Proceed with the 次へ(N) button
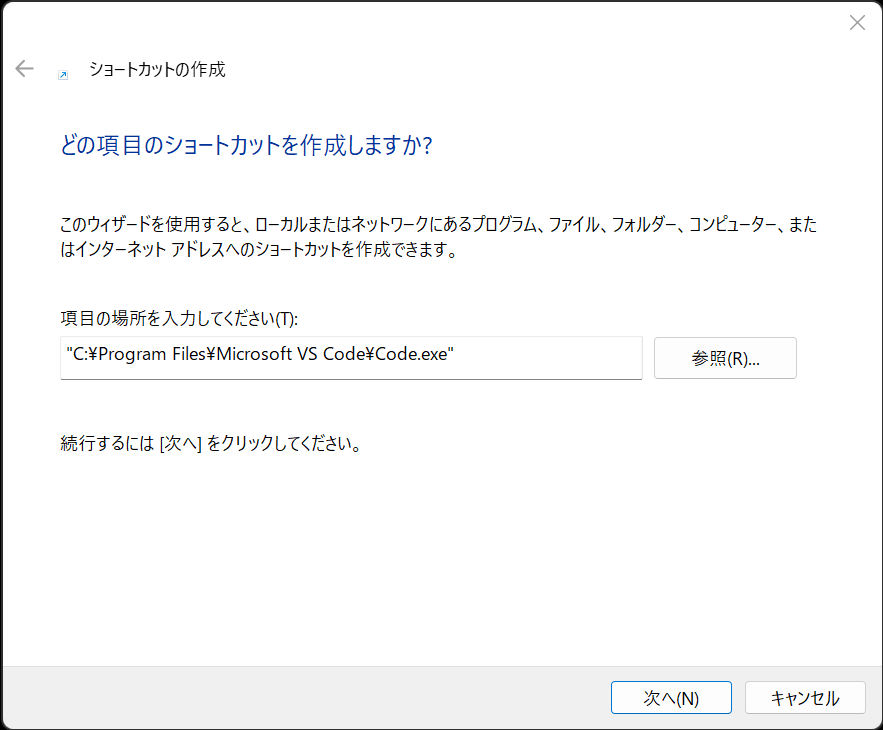Screen dimensions: 883x730 (671, 697)
